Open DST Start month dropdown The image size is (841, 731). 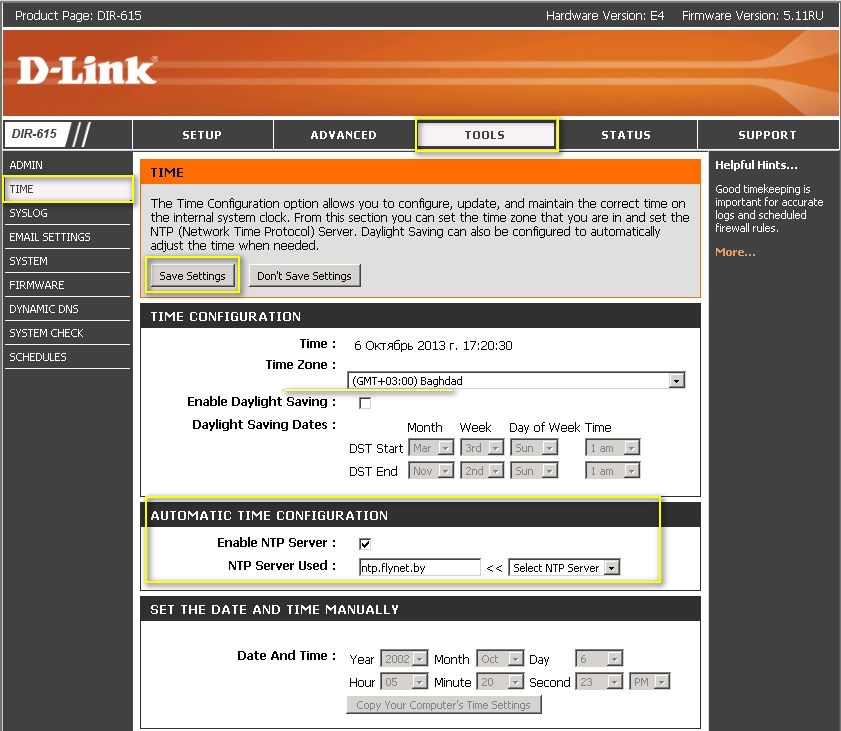pyautogui.click(x=431, y=448)
